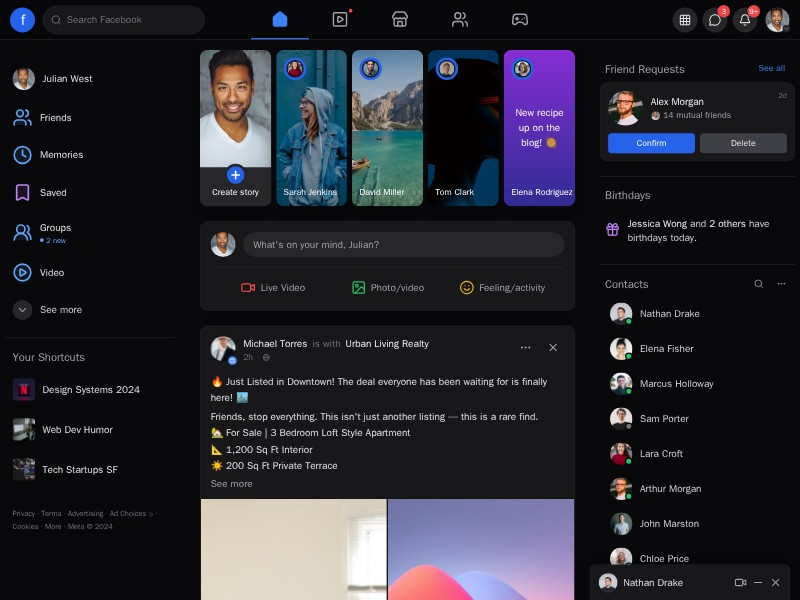Confirm Alex Morgan's friend request
800x600 pixels.
[651, 143]
